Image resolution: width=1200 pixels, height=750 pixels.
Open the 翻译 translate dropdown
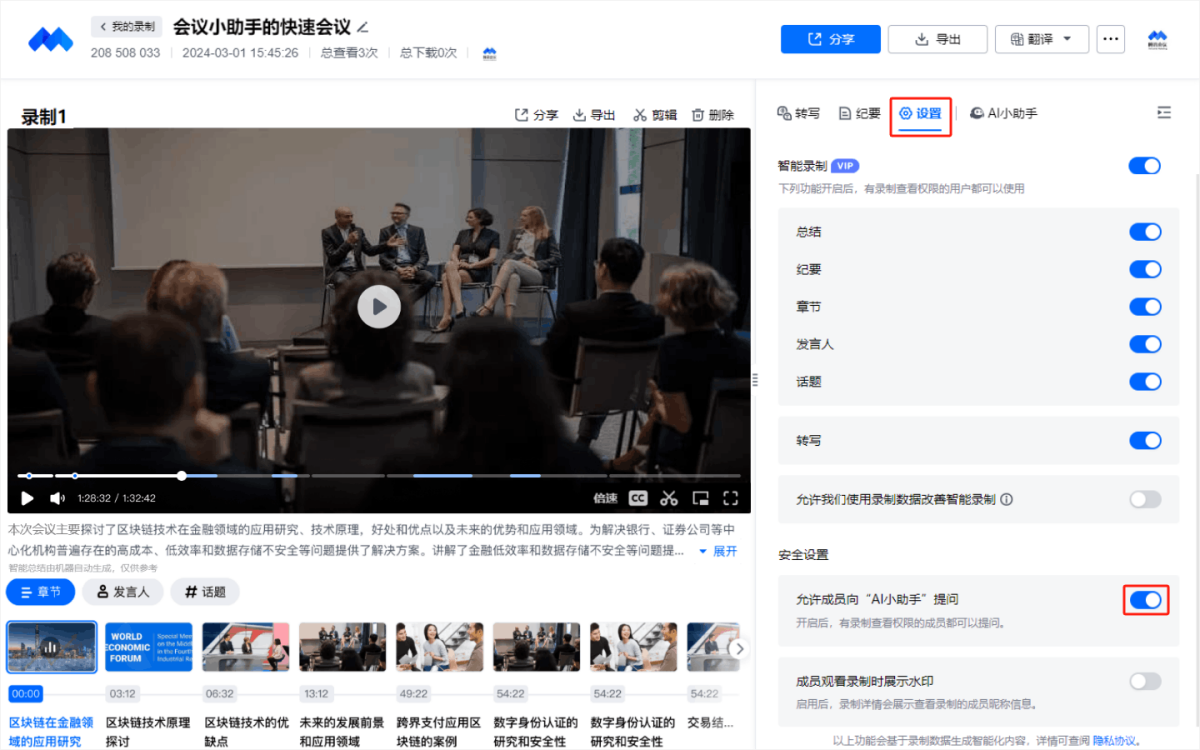click(x=1041, y=40)
